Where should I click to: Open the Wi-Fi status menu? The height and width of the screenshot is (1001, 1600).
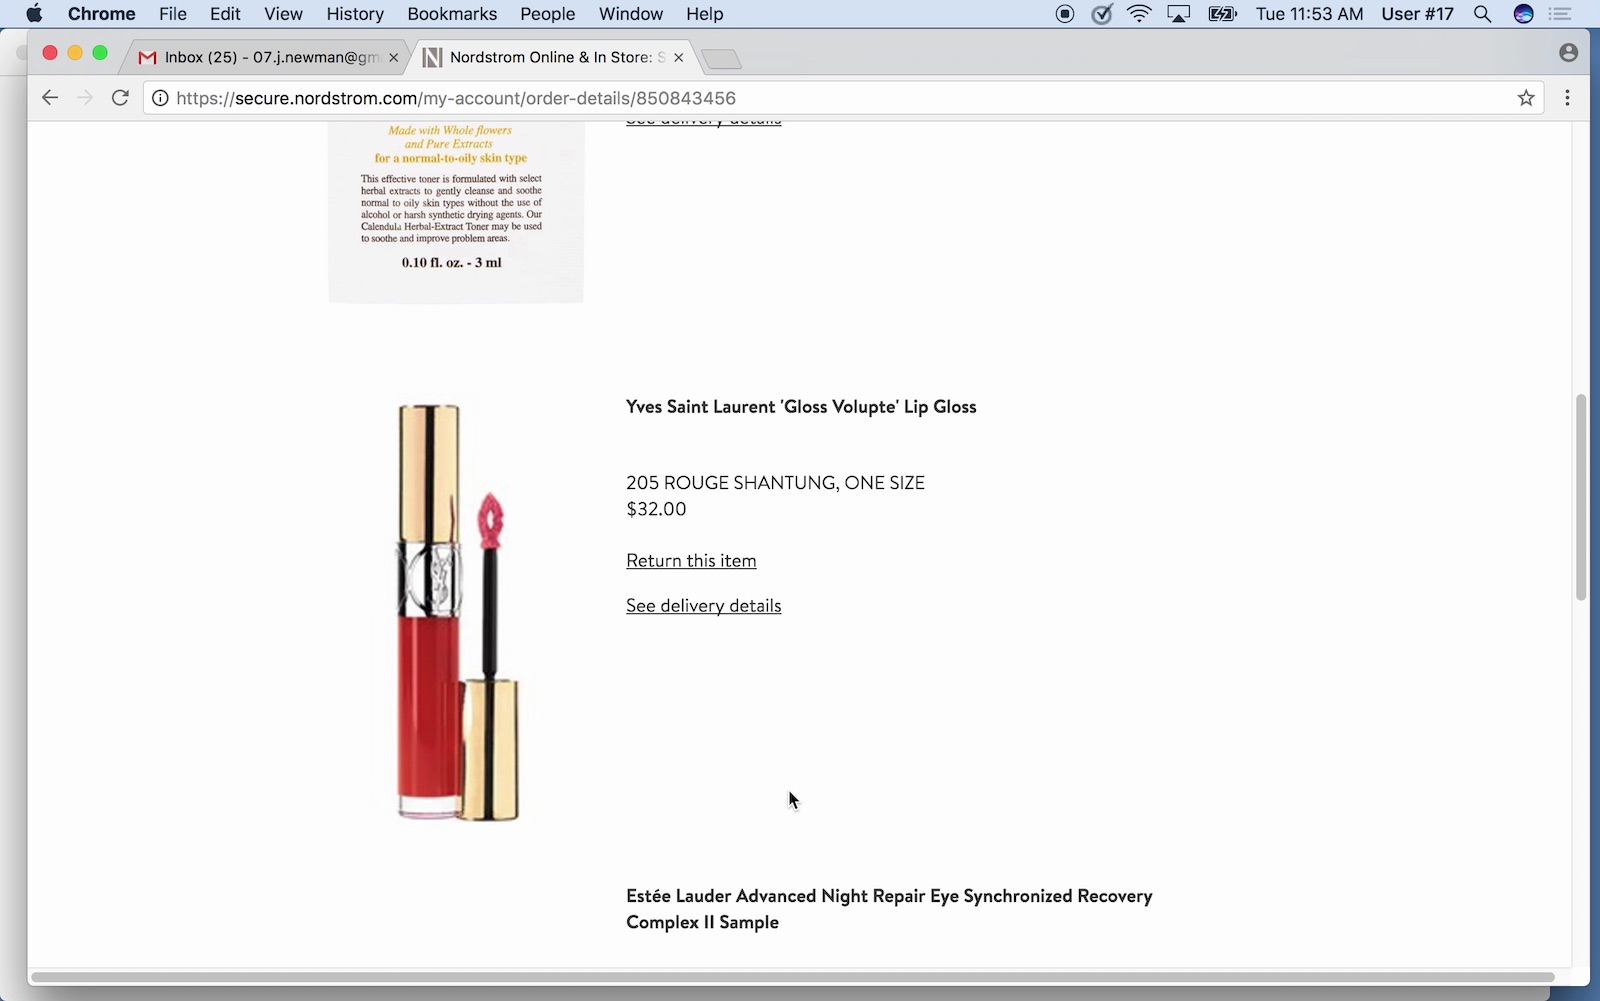coord(1139,14)
